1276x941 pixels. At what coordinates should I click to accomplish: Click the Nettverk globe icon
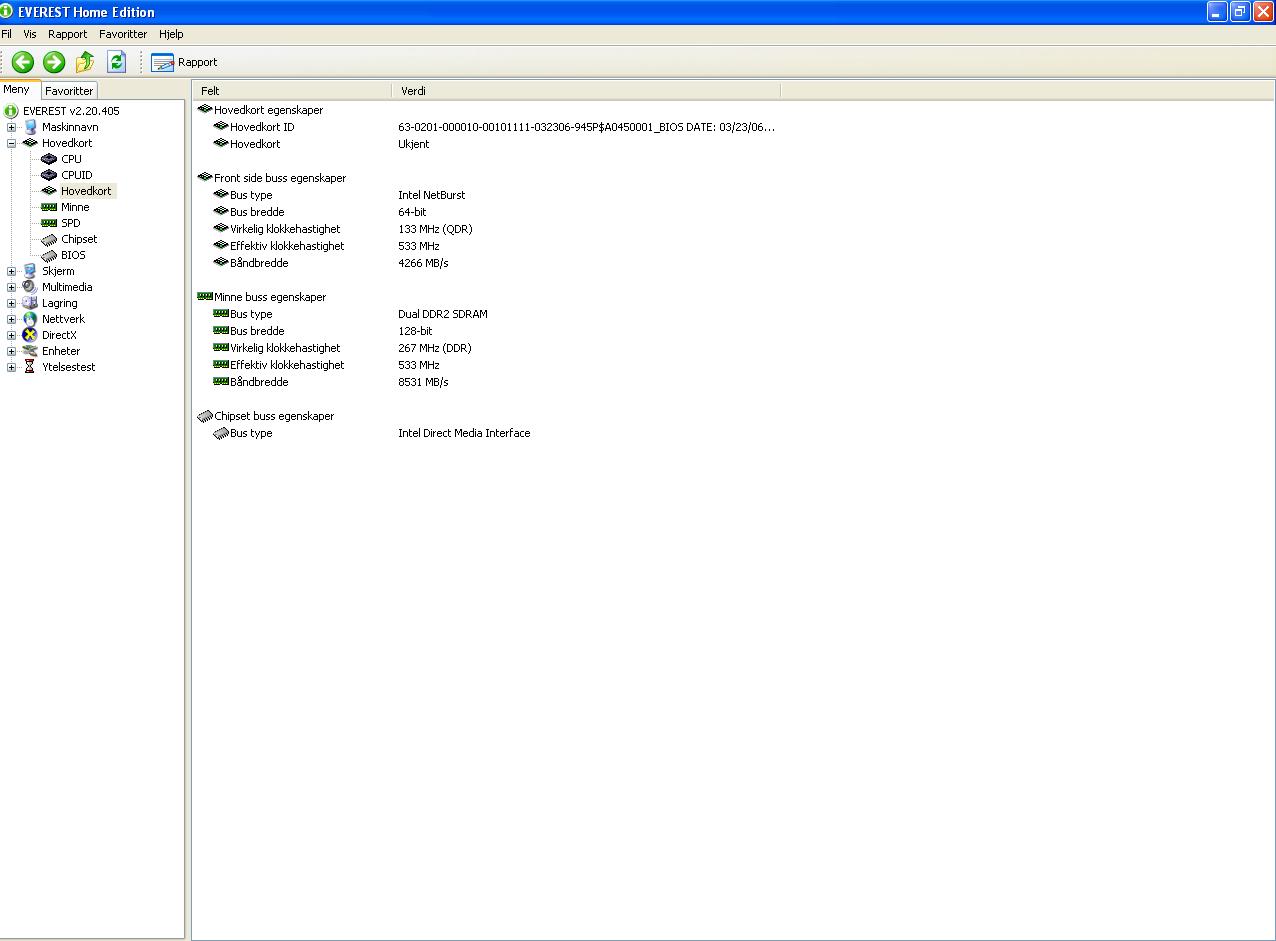[30, 319]
